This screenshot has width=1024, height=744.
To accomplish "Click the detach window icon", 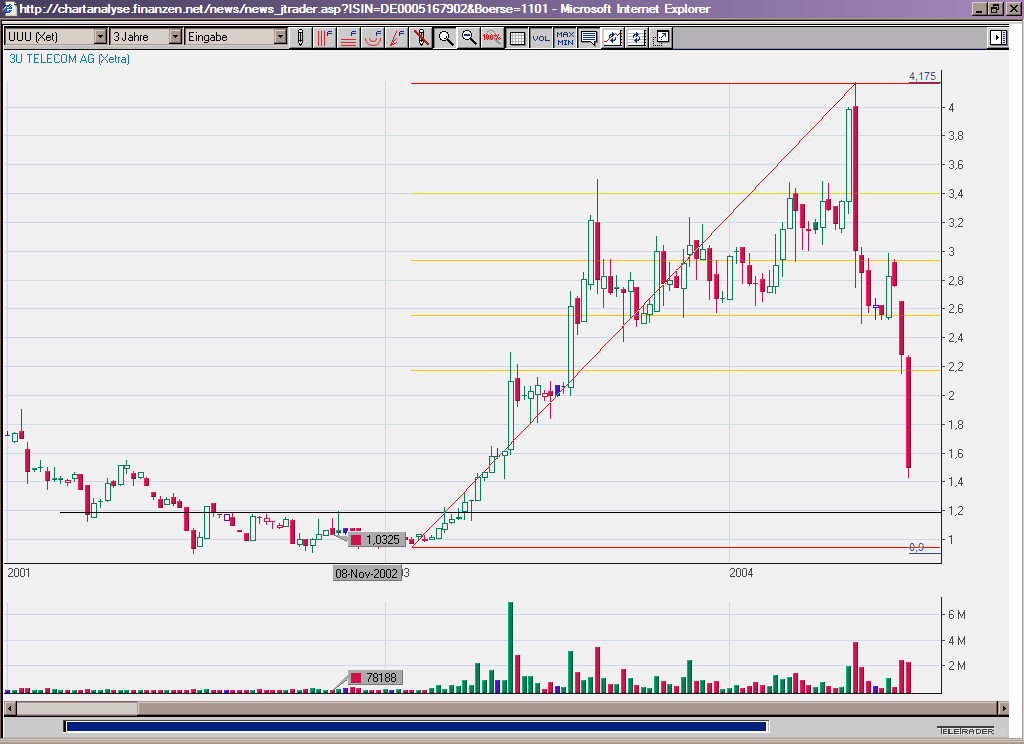I will coord(661,37).
